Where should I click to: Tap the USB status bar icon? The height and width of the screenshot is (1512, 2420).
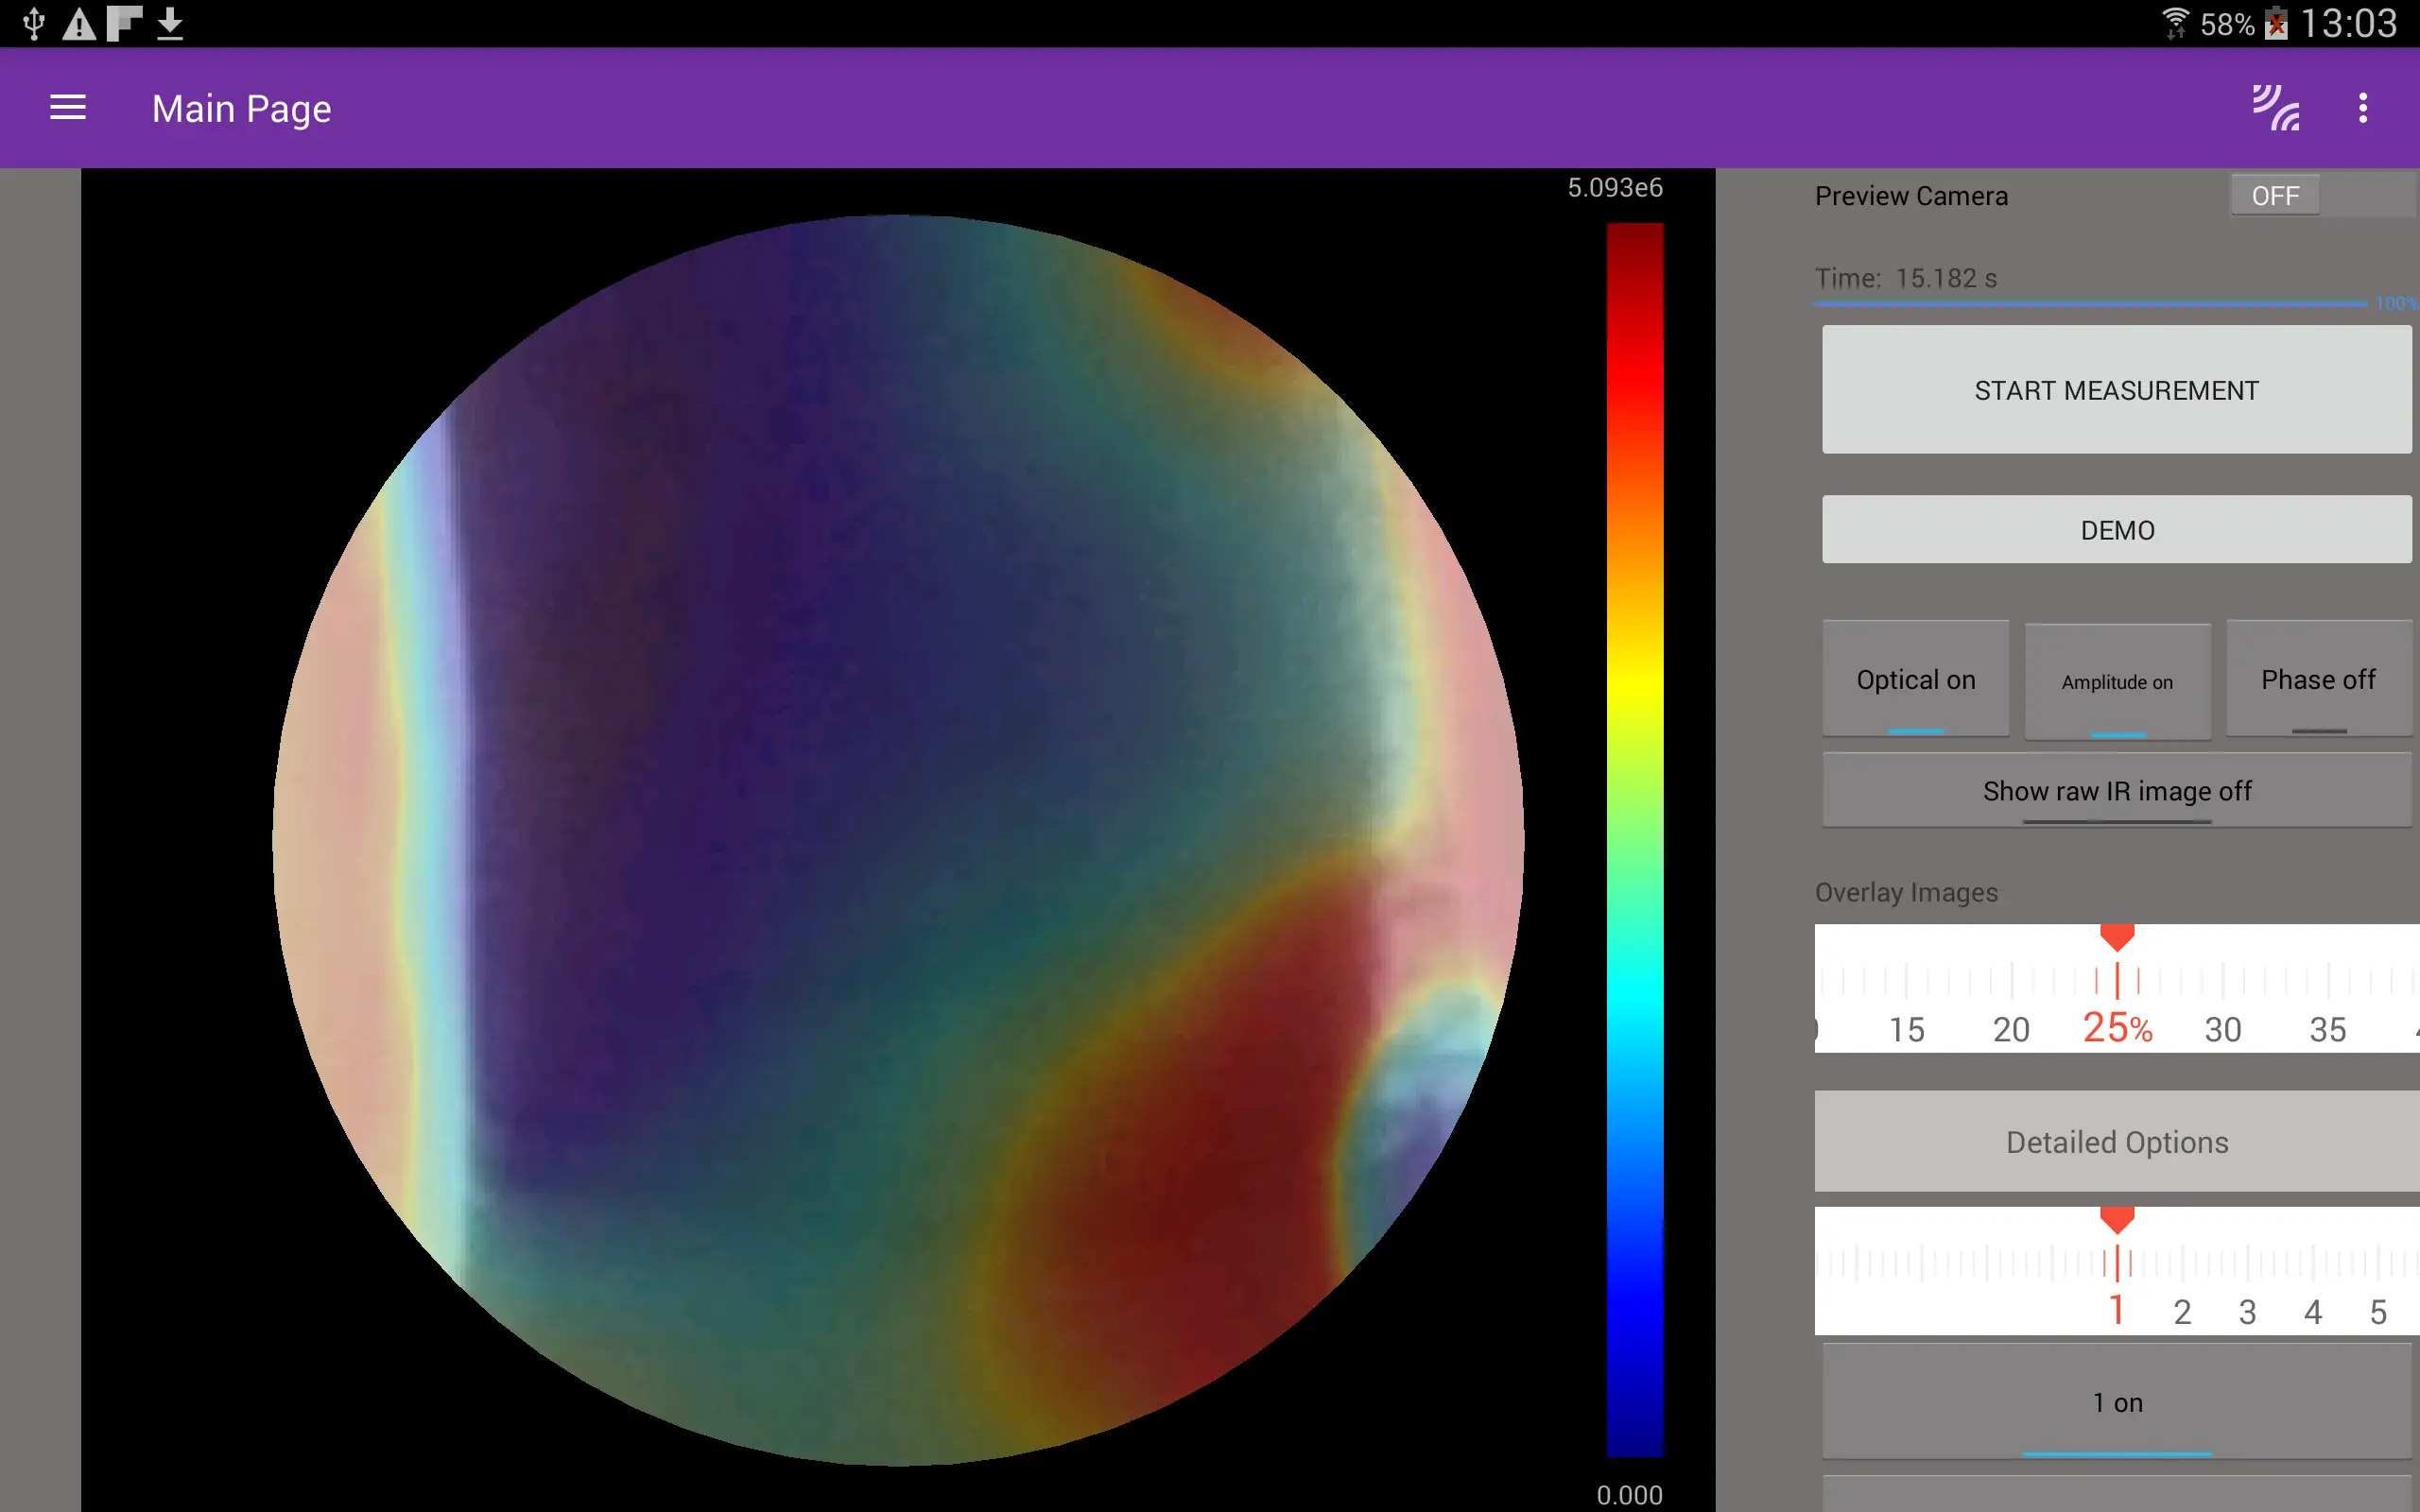coord(33,23)
